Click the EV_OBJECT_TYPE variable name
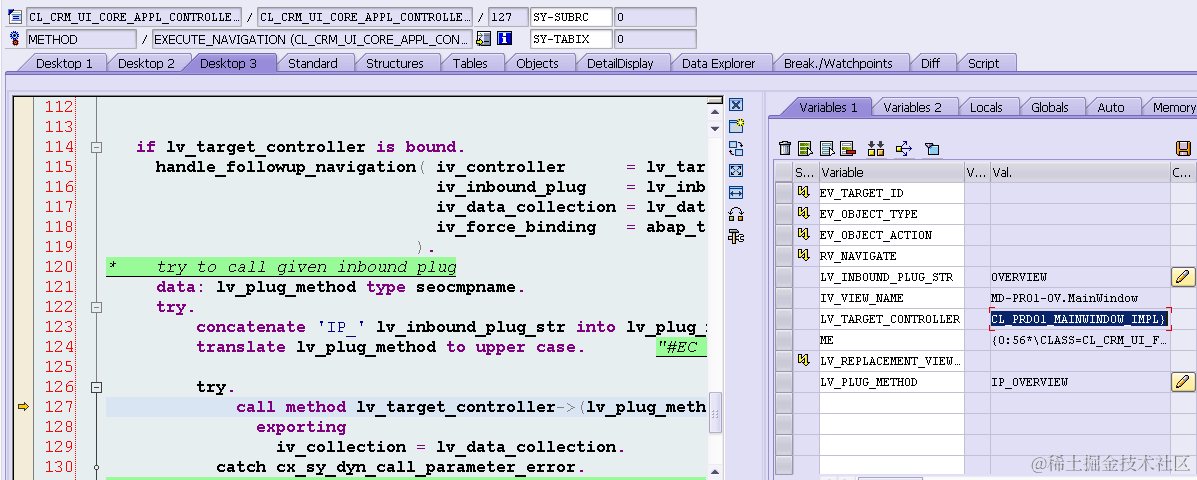 869,214
